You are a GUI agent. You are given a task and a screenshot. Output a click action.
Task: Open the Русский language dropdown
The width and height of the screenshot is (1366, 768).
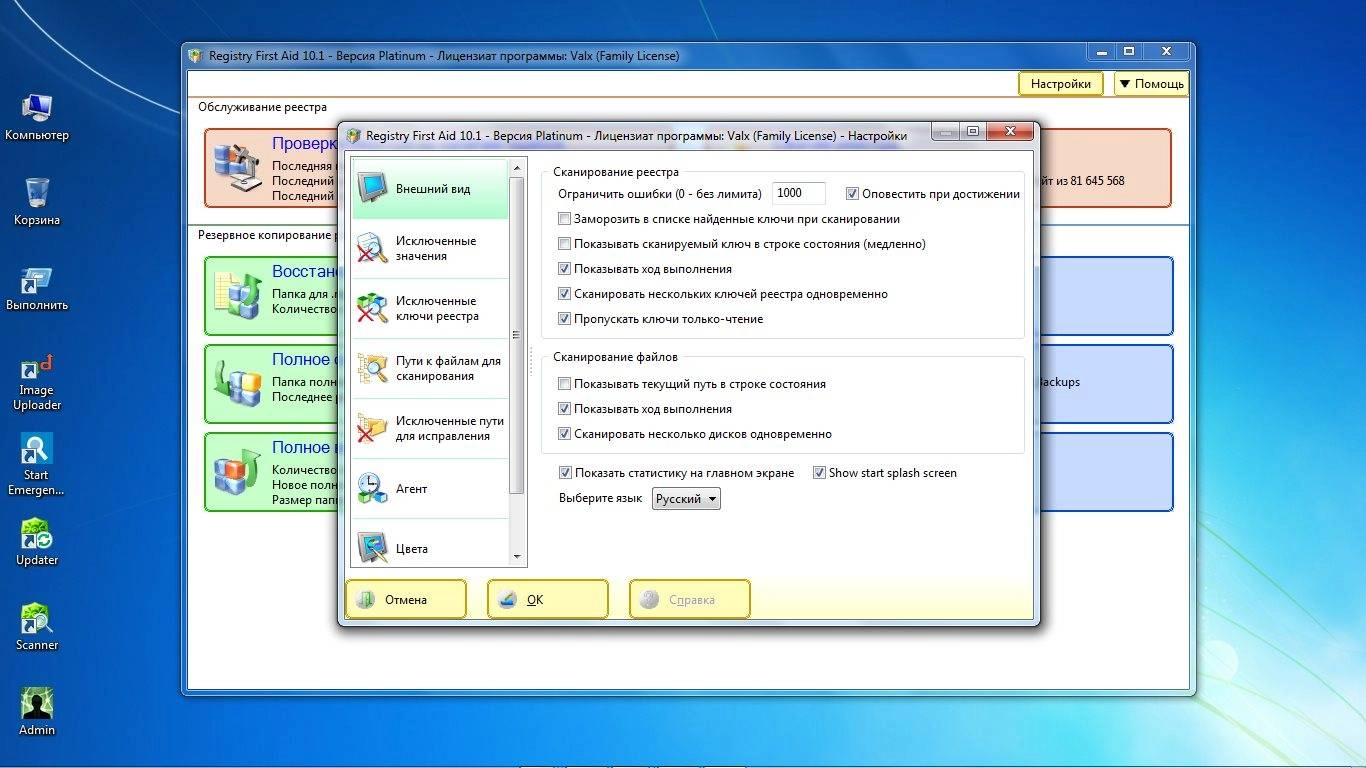686,498
